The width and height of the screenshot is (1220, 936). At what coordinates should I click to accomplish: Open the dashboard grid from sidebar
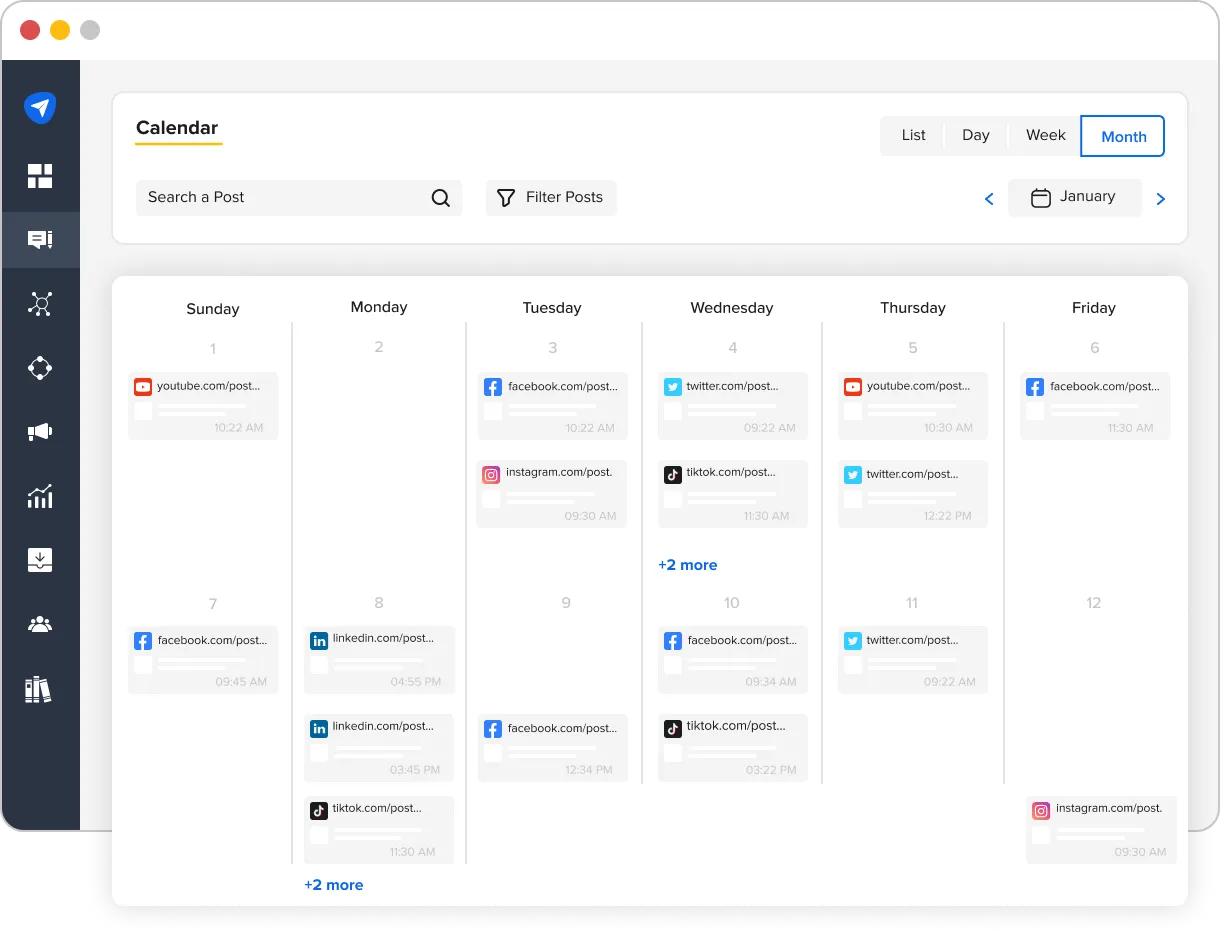pos(40,175)
